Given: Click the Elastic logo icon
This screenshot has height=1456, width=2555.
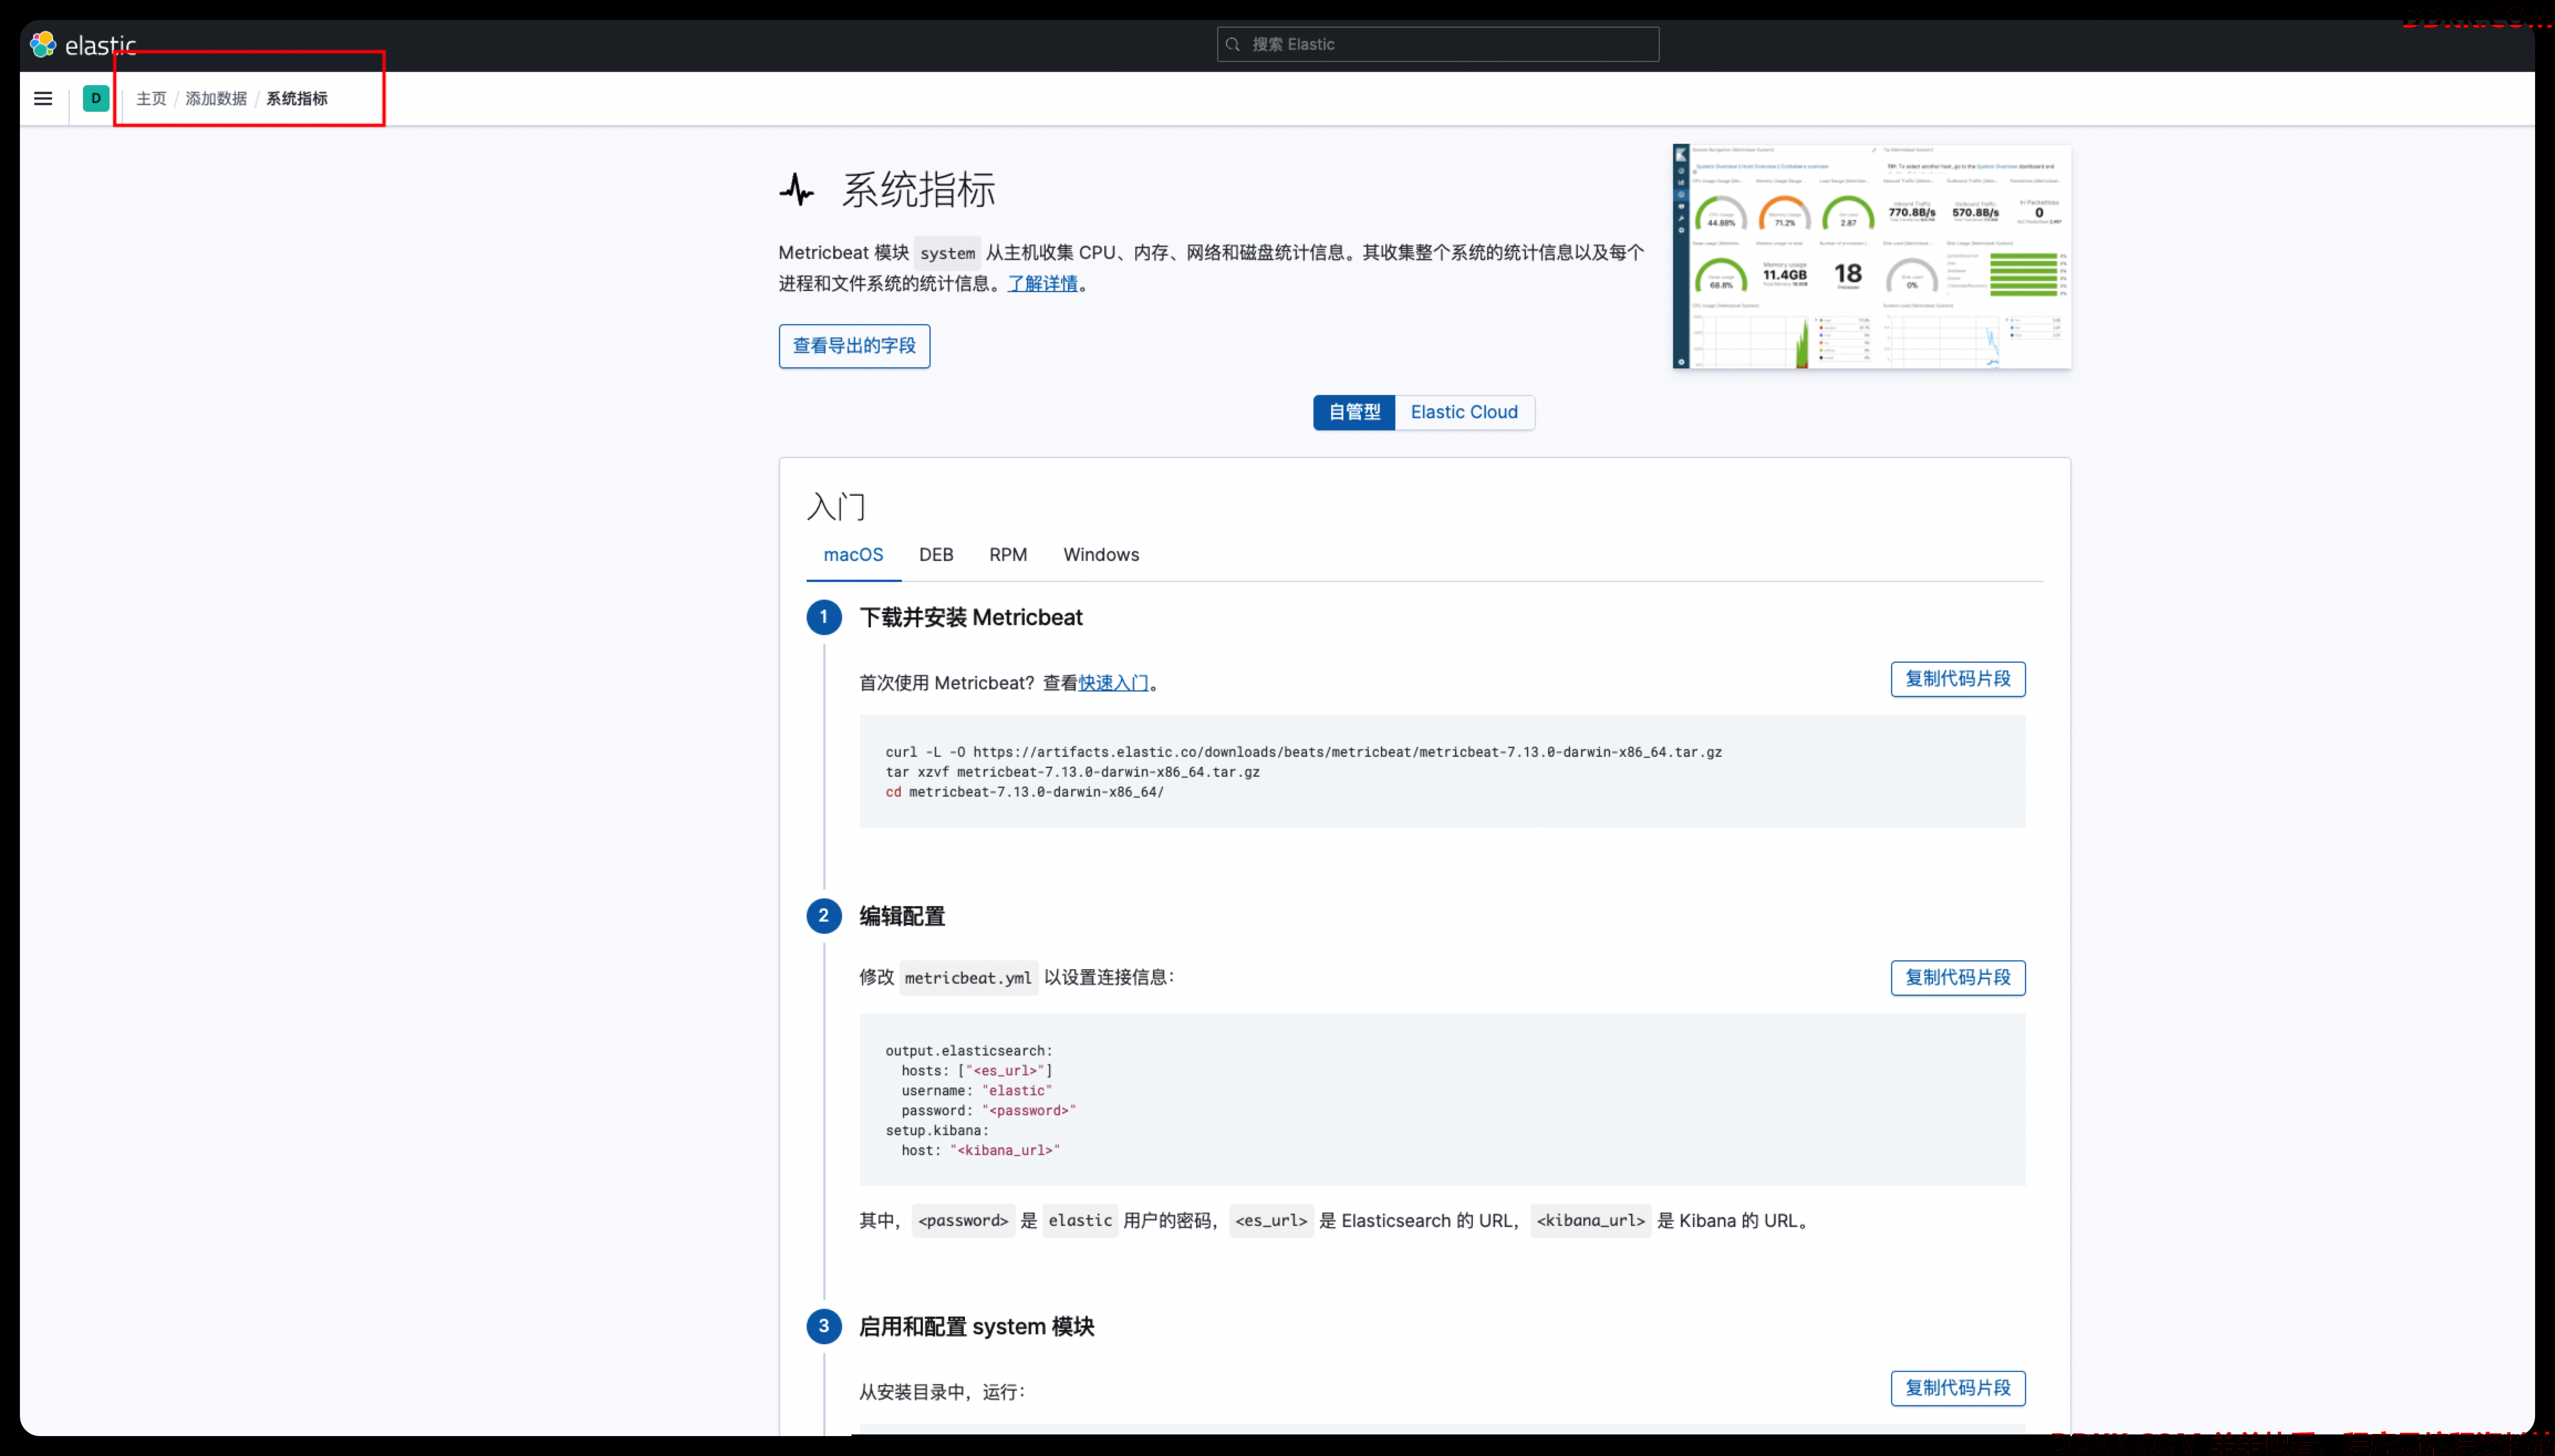Looking at the screenshot, I should click(43, 44).
